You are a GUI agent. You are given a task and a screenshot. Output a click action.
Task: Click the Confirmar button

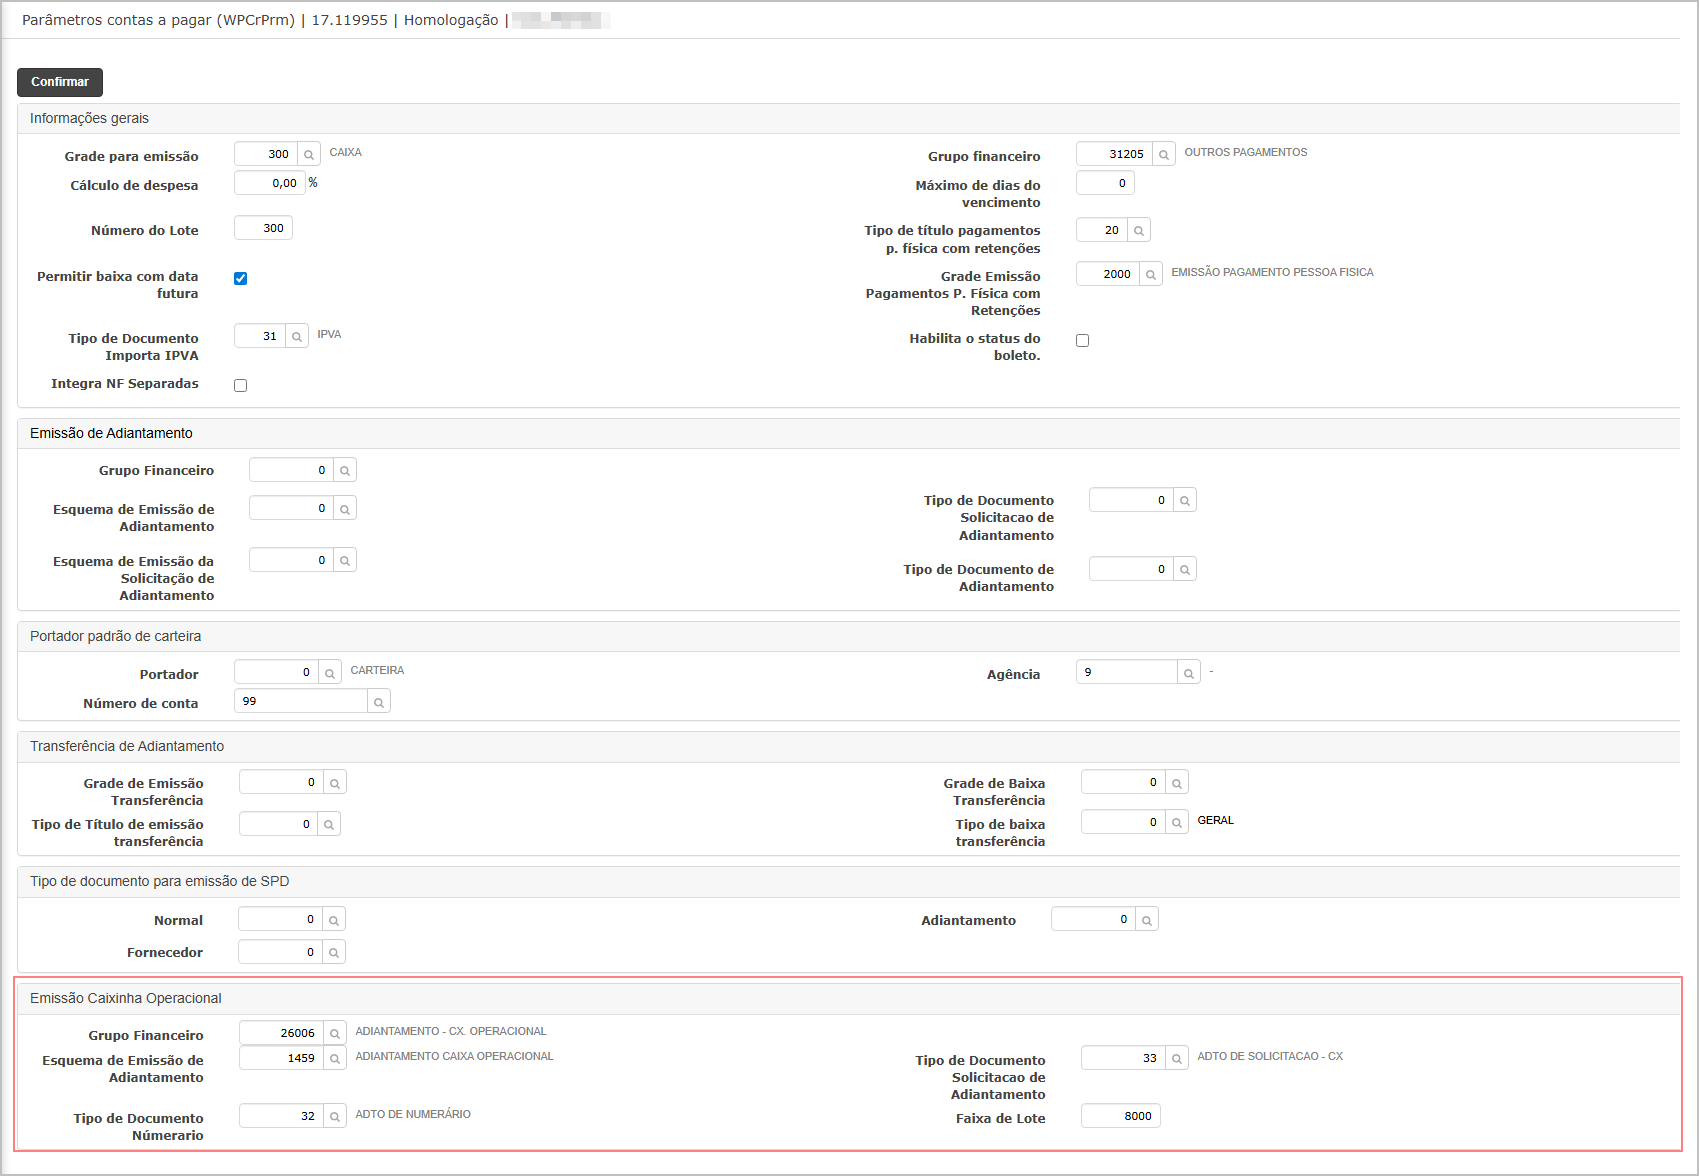click(60, 82)
